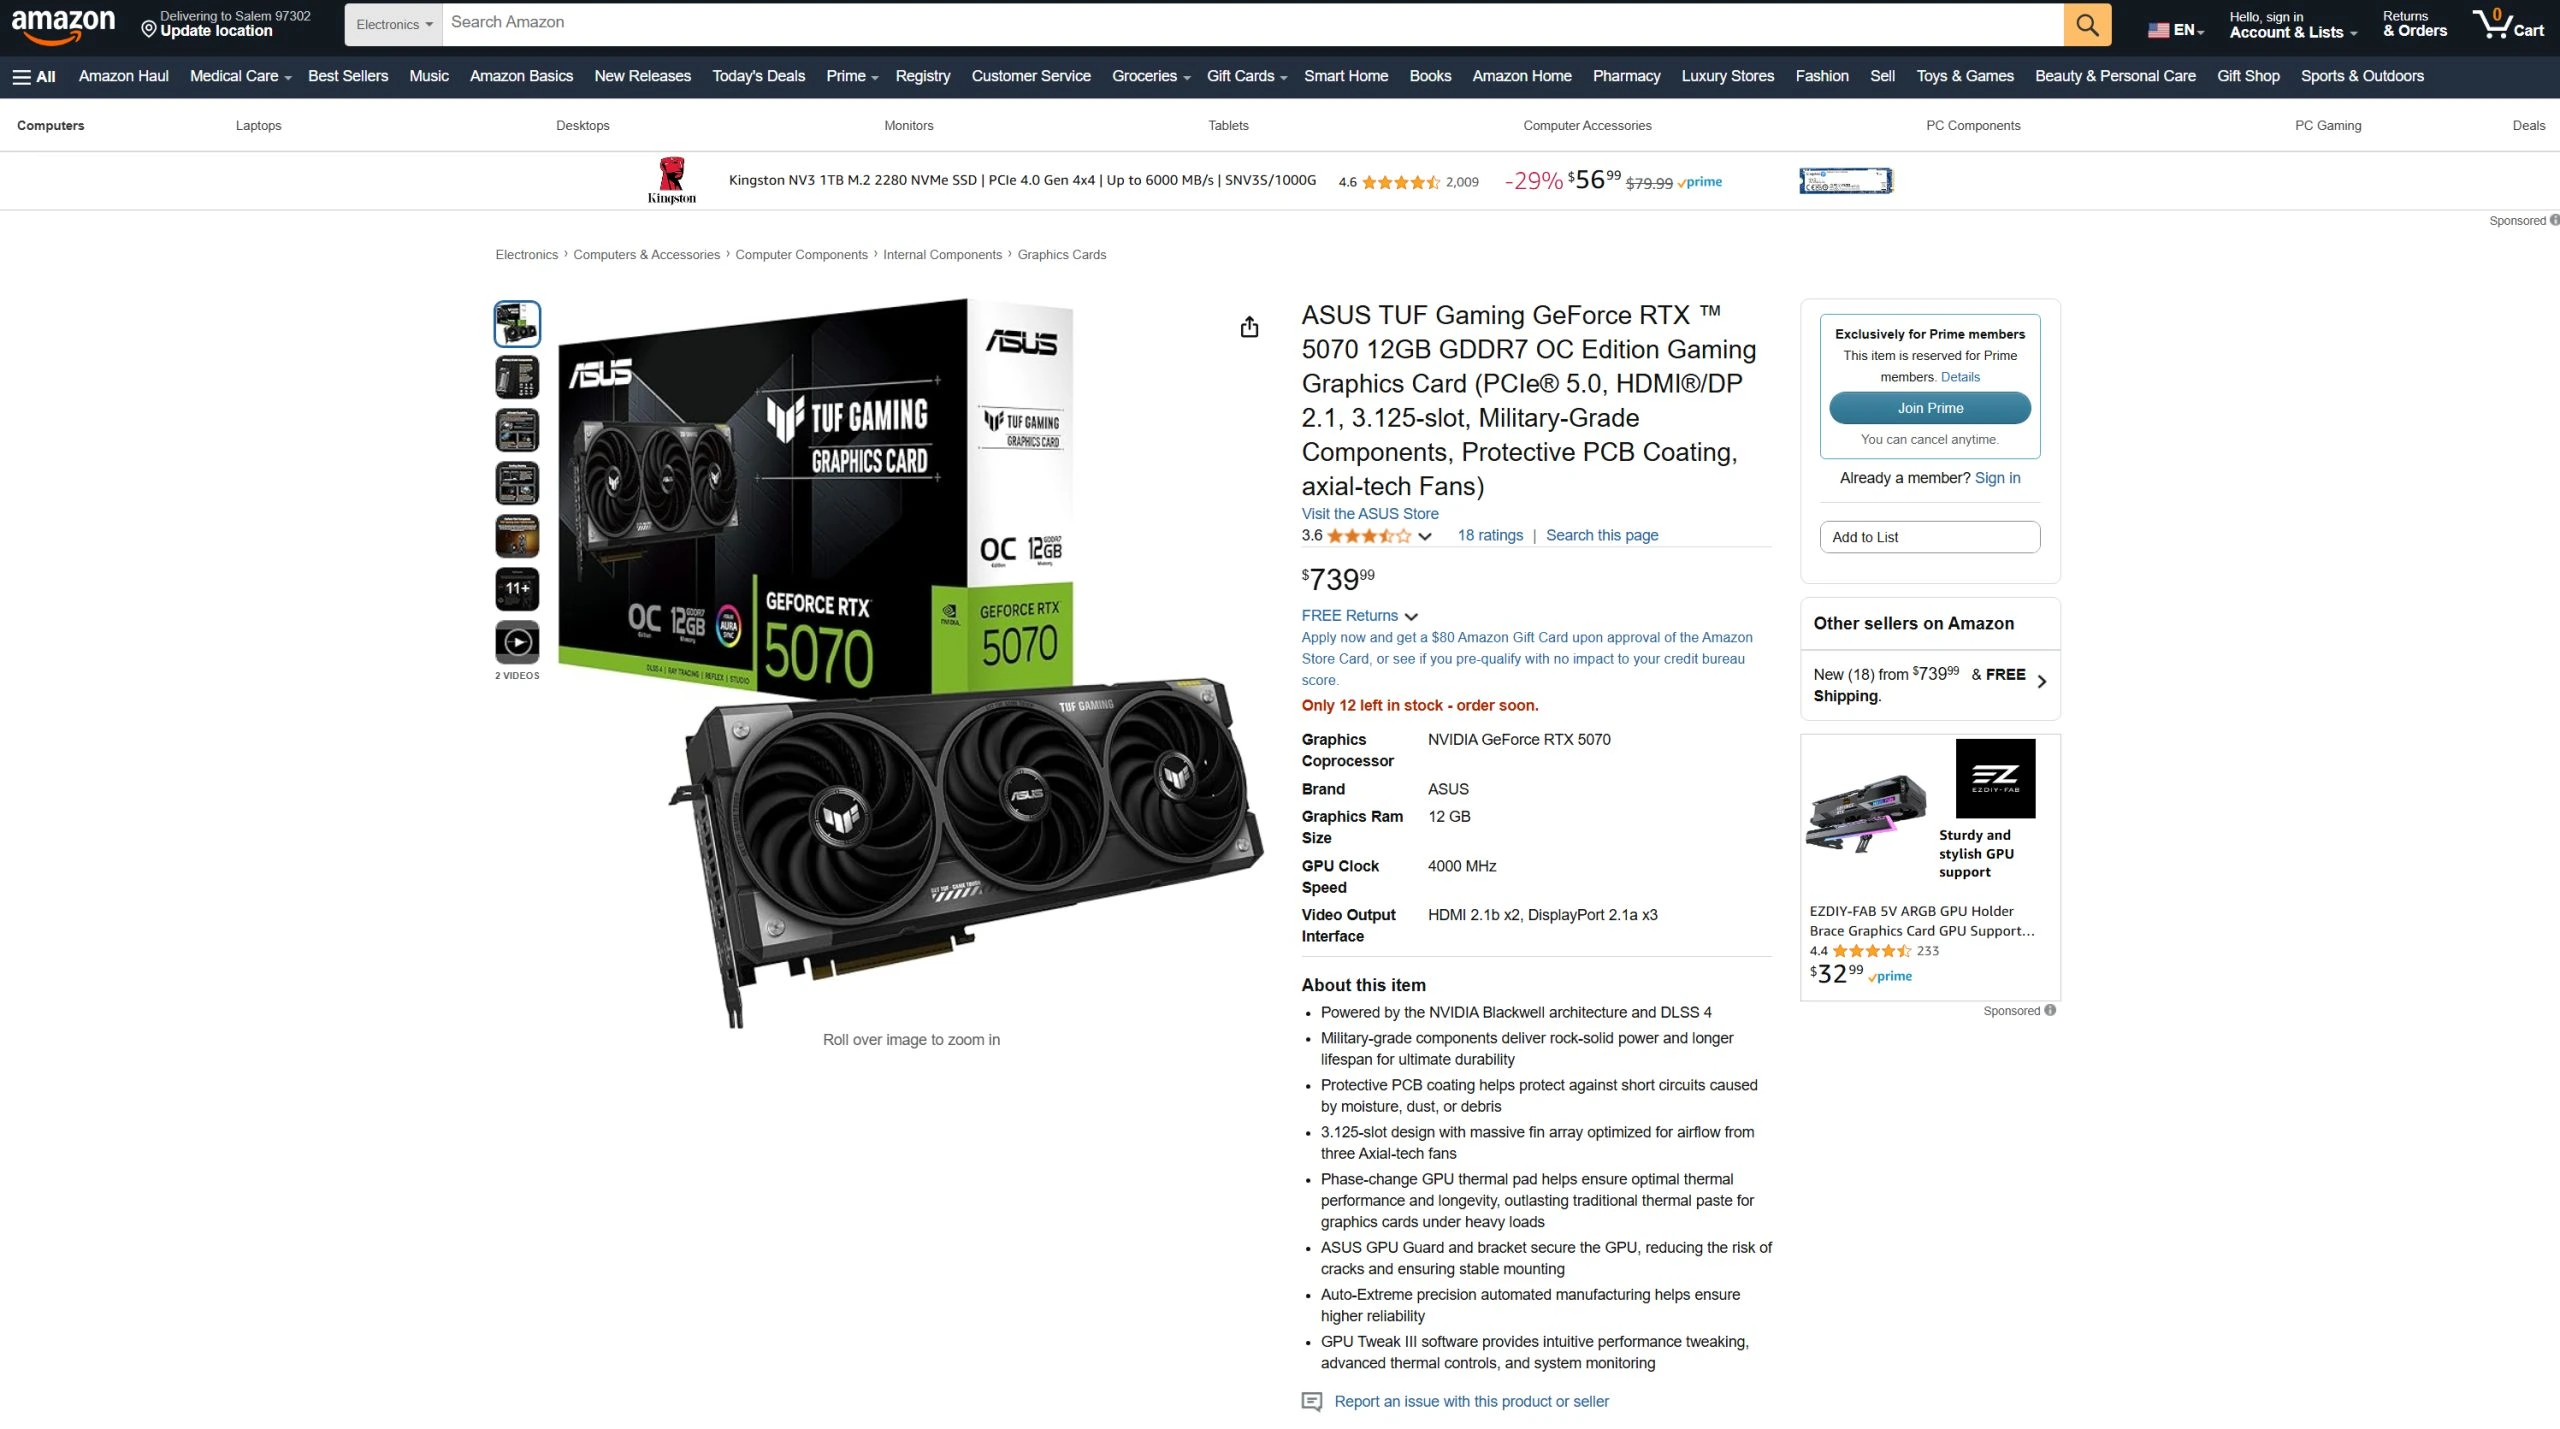Select the 11+ more images thumbnail
The image size is (2560, 1429).
click(x=517, y=589)
